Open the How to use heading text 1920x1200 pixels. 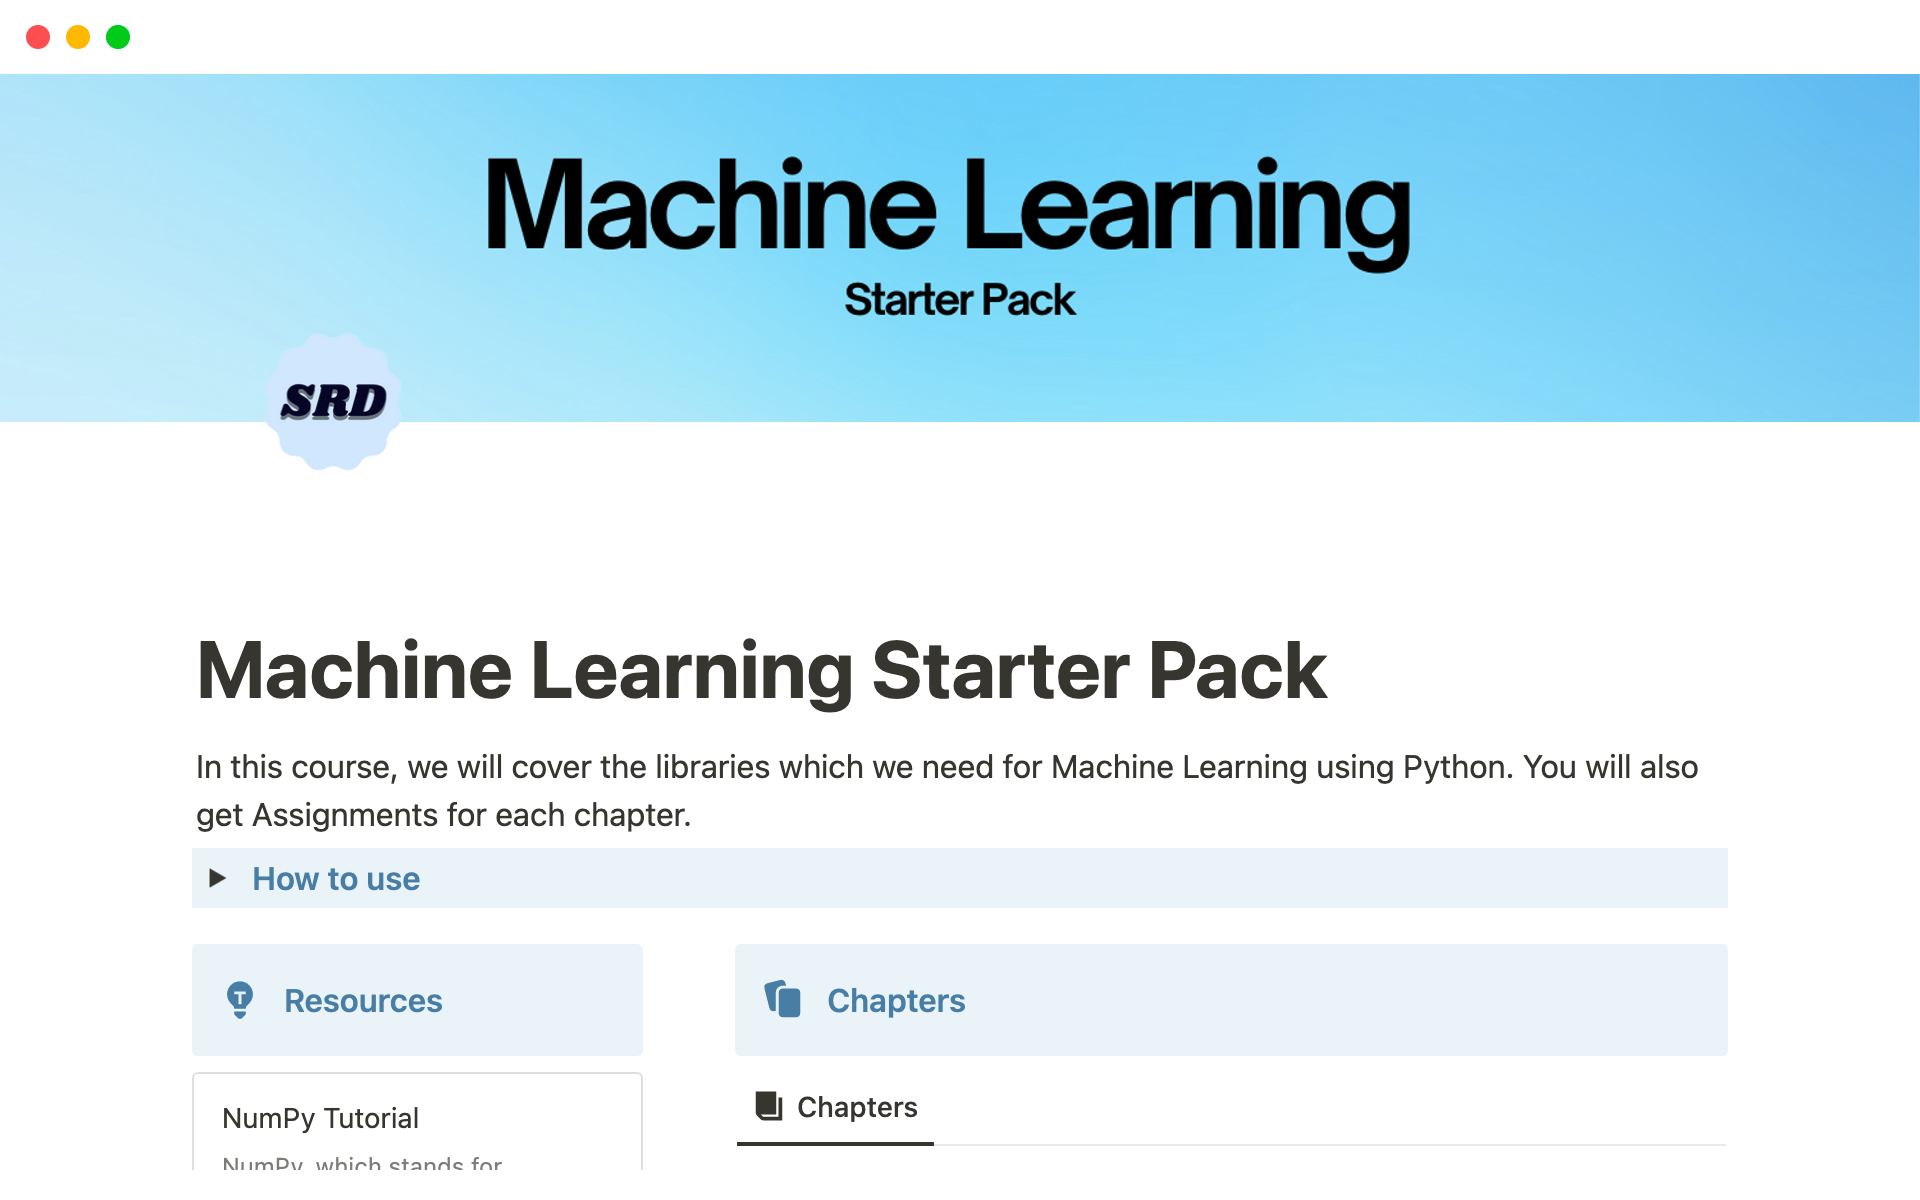[336, 879]
